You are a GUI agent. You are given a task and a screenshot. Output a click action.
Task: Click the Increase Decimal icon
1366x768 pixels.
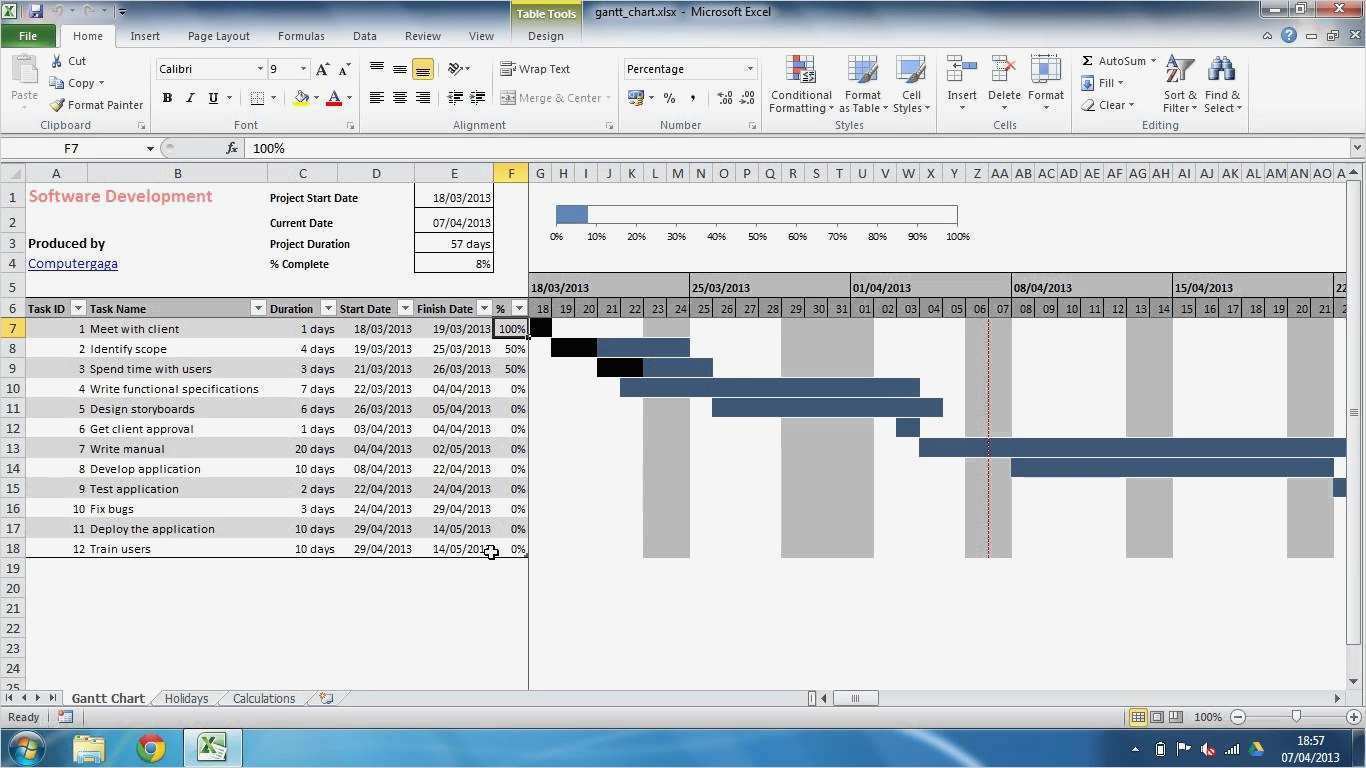coord(723,98)
